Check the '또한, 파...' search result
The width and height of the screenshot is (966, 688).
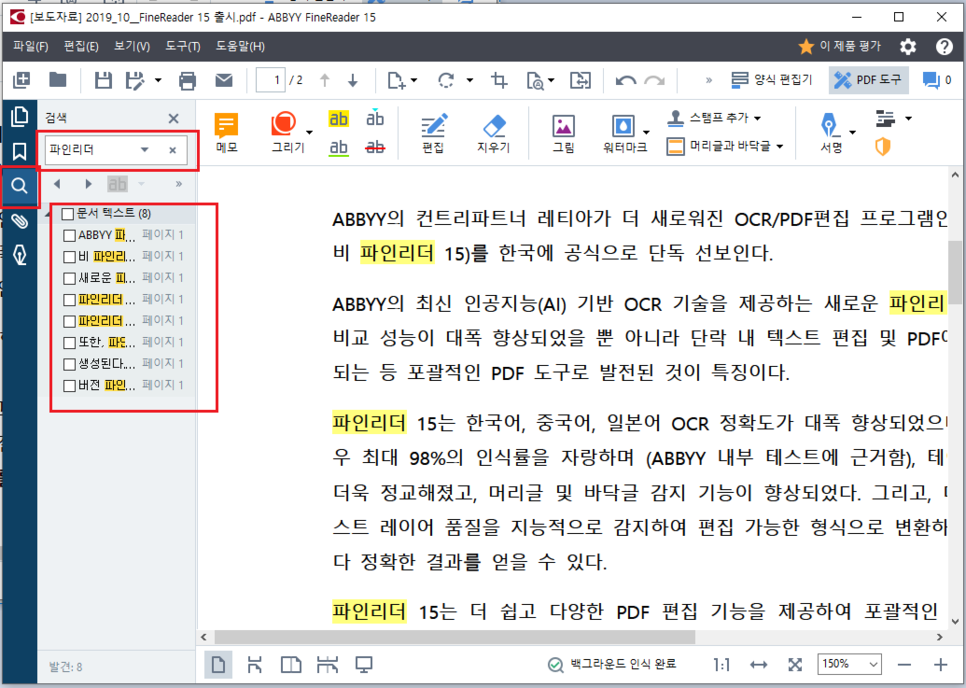point(70,342)
